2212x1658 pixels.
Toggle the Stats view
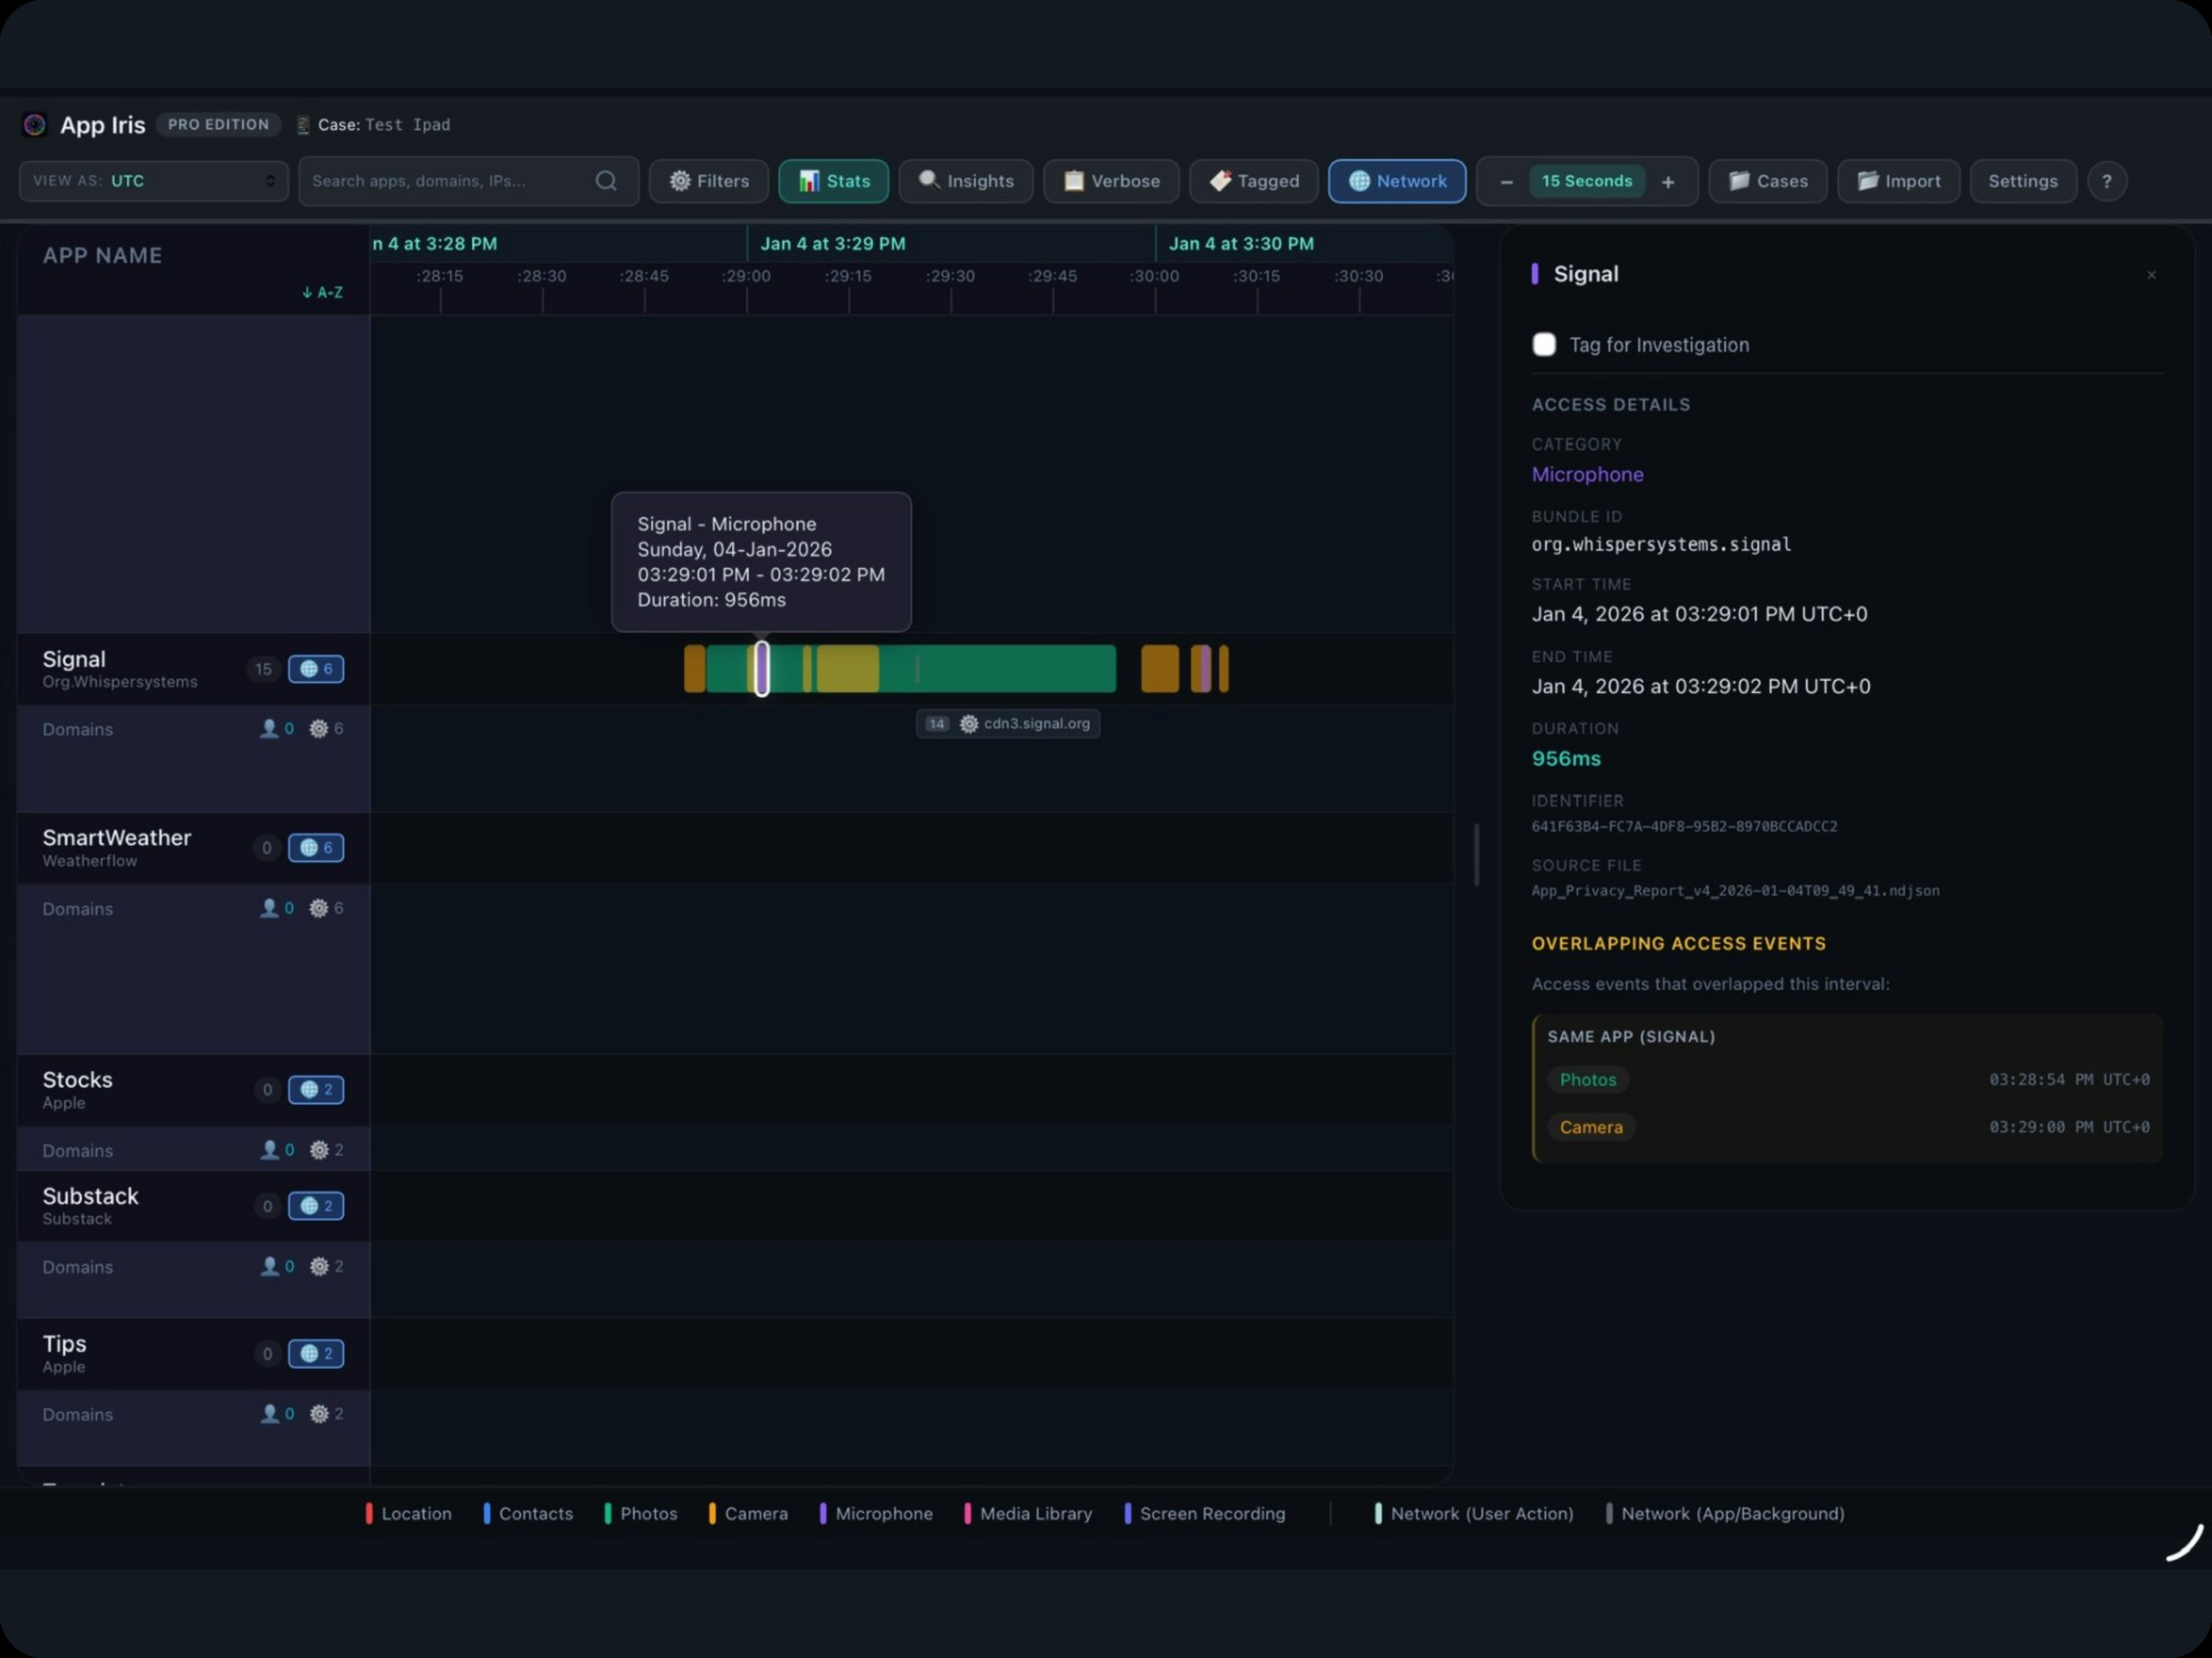[833, 181]
